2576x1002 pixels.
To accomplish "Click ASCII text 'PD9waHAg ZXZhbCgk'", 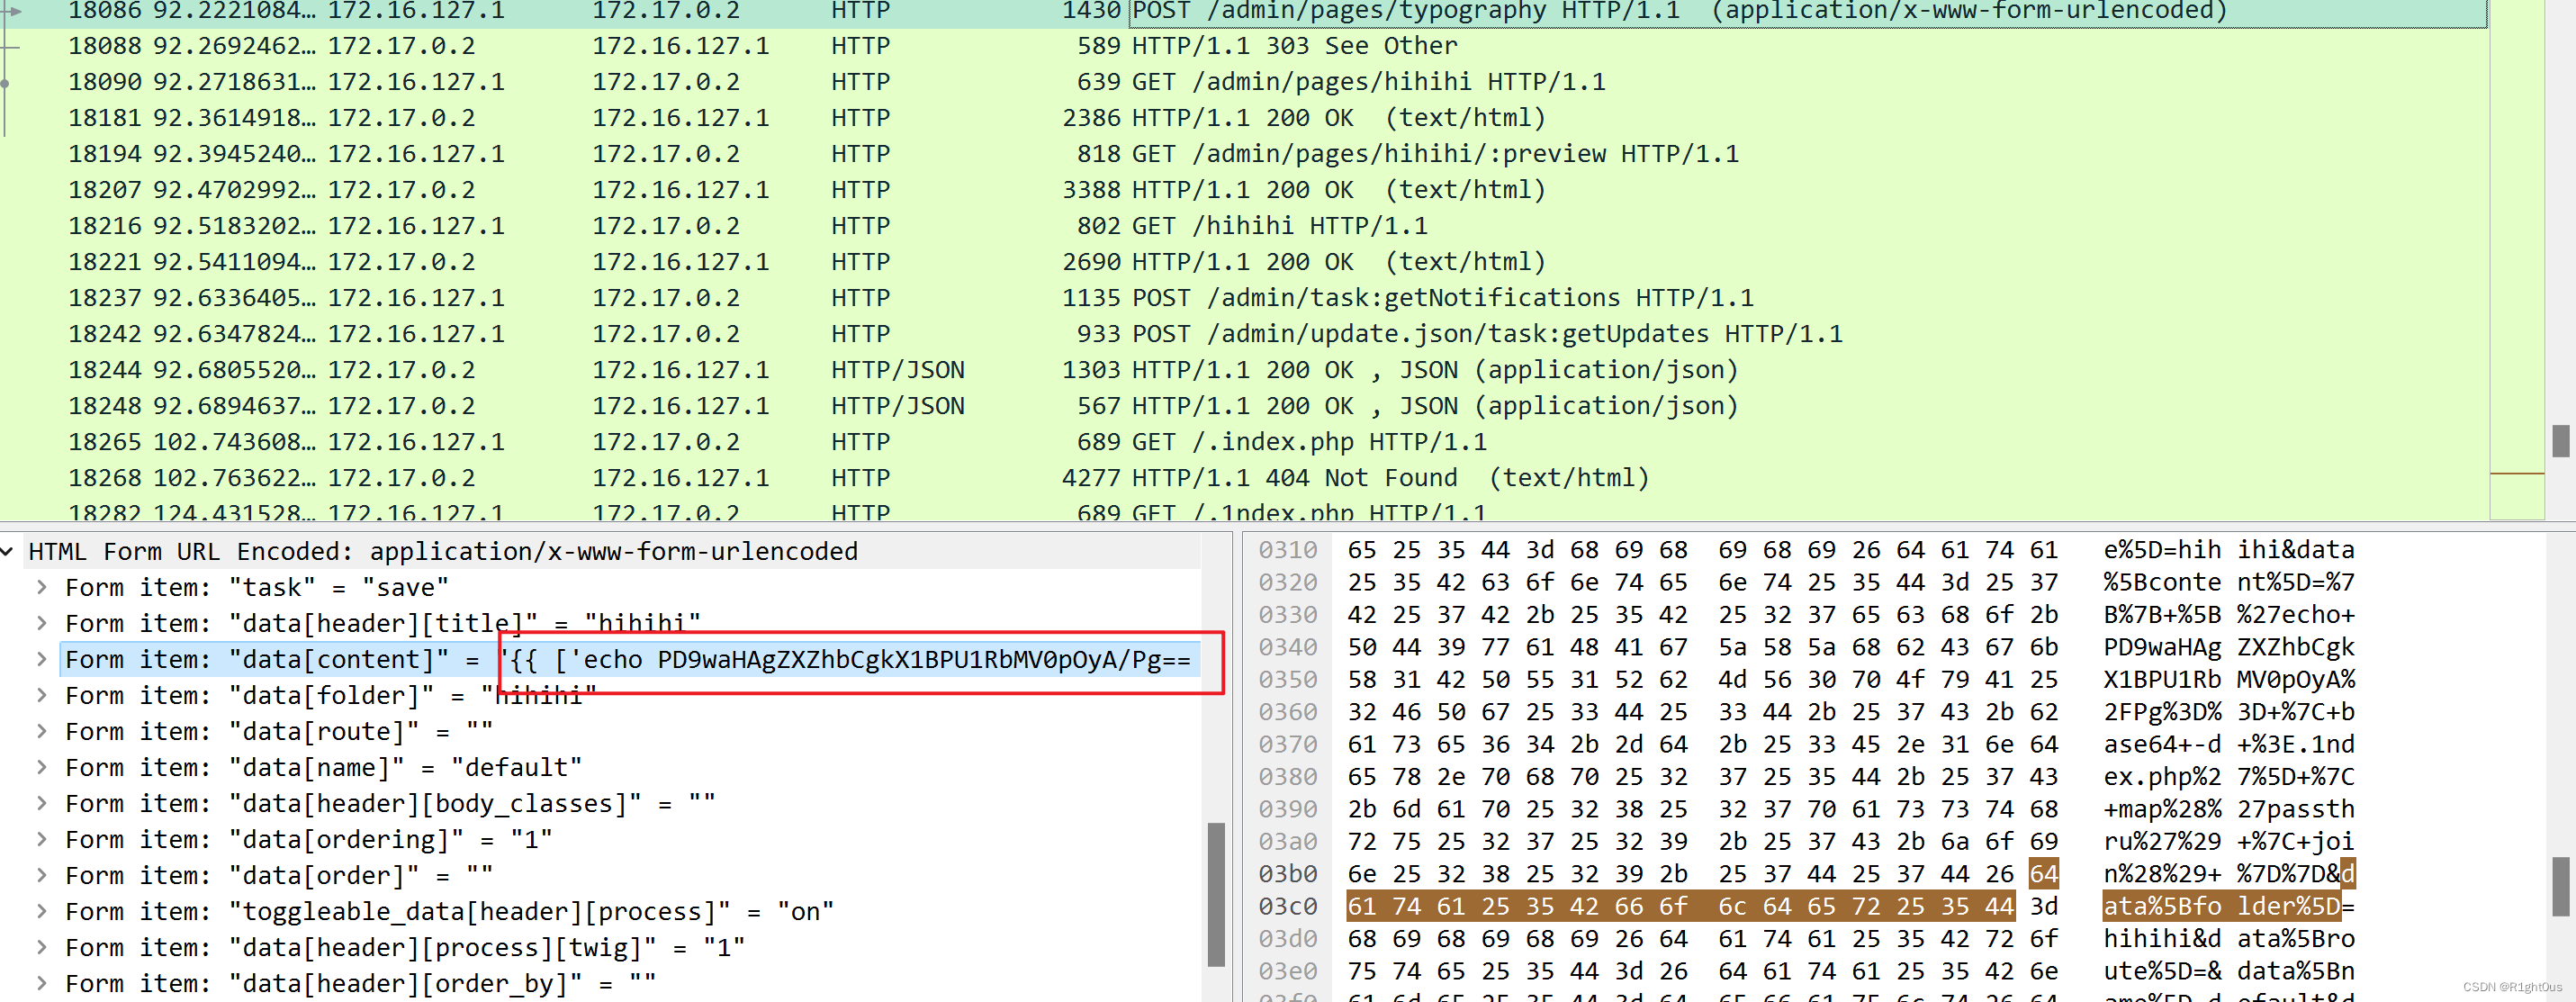I will pos(2229,647).
